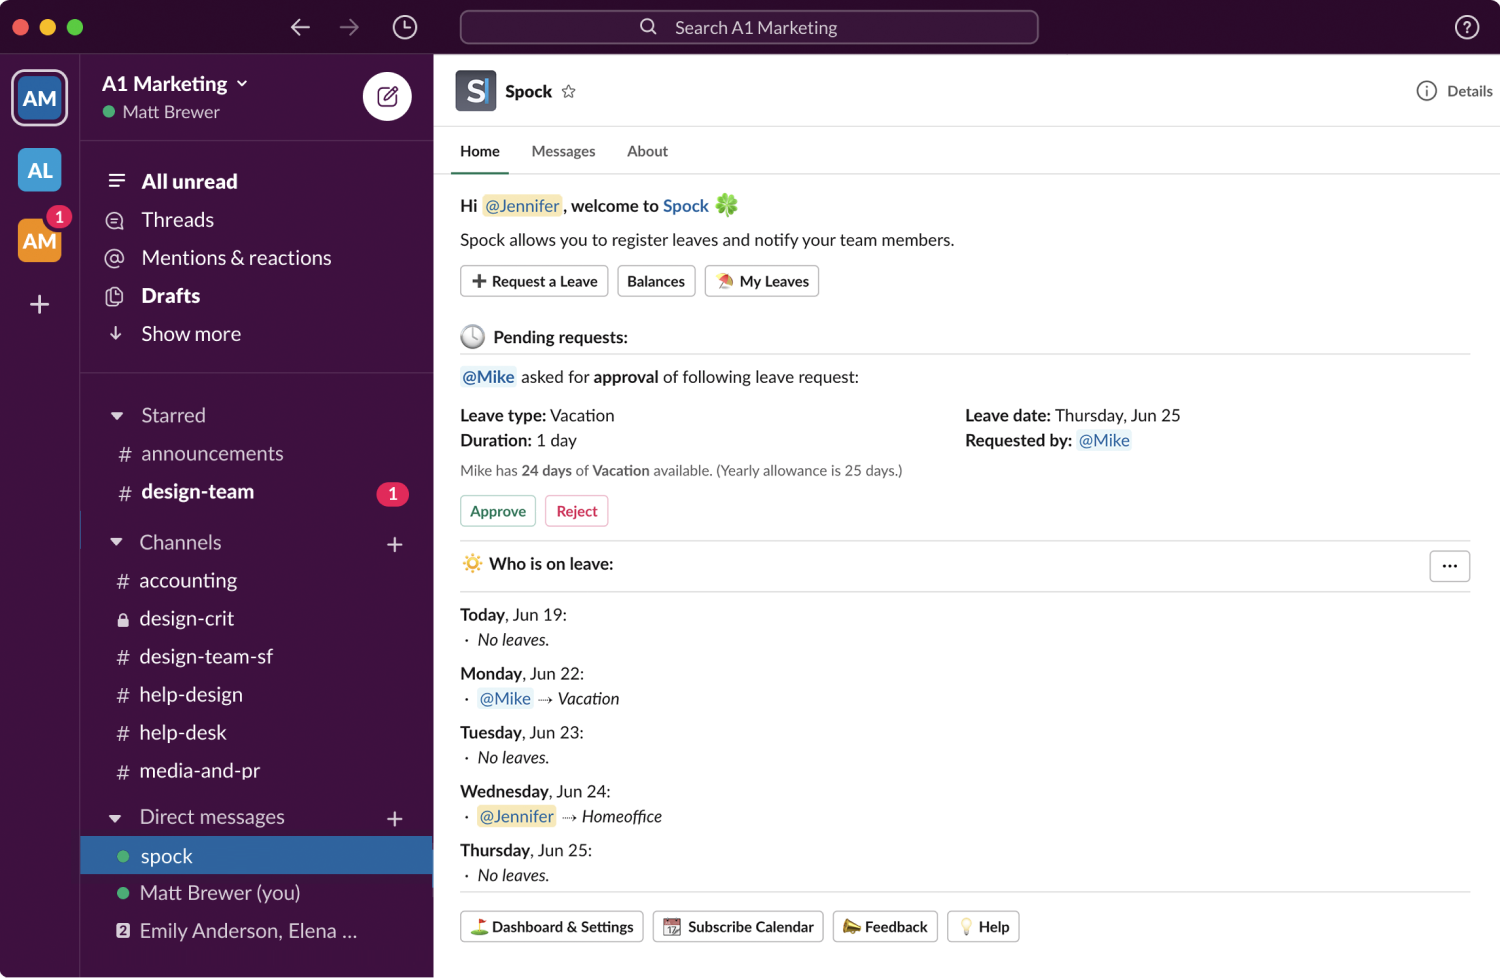This screenshot has width=1500, height=978.
Task: Click the Help button at bottom
Action: pyautogui.click(x=983, y=927)
